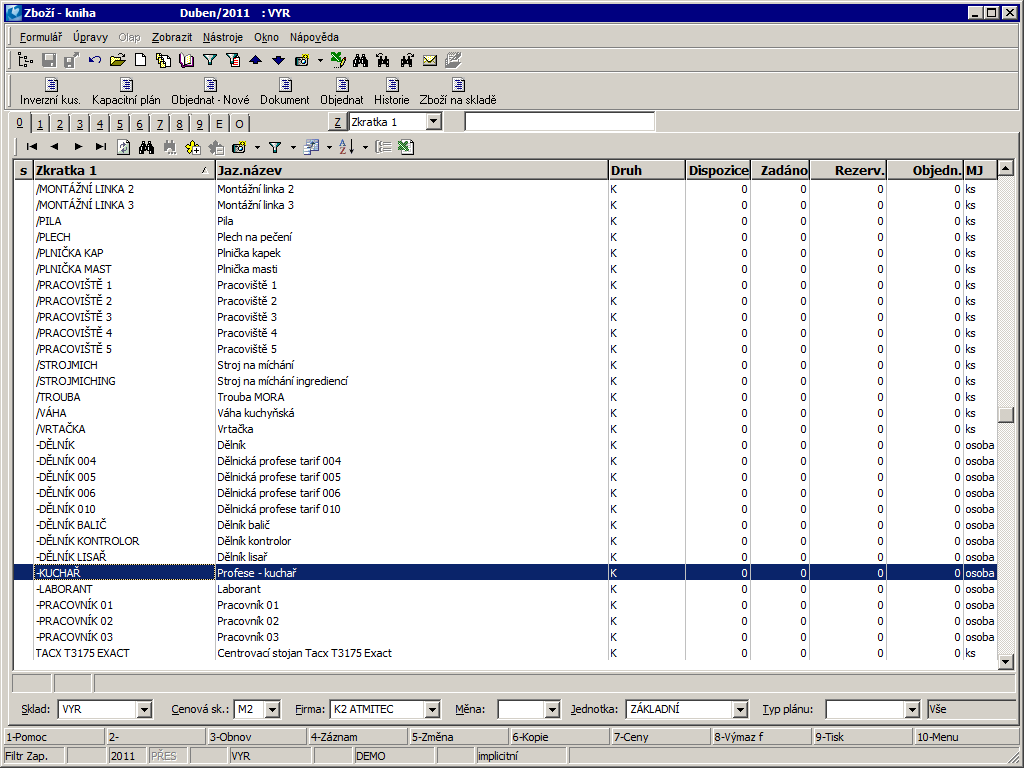Toggle the Z button beside Zkratka 1
The height and width of the screenshot is (768, 1024).
click(338, 122)
